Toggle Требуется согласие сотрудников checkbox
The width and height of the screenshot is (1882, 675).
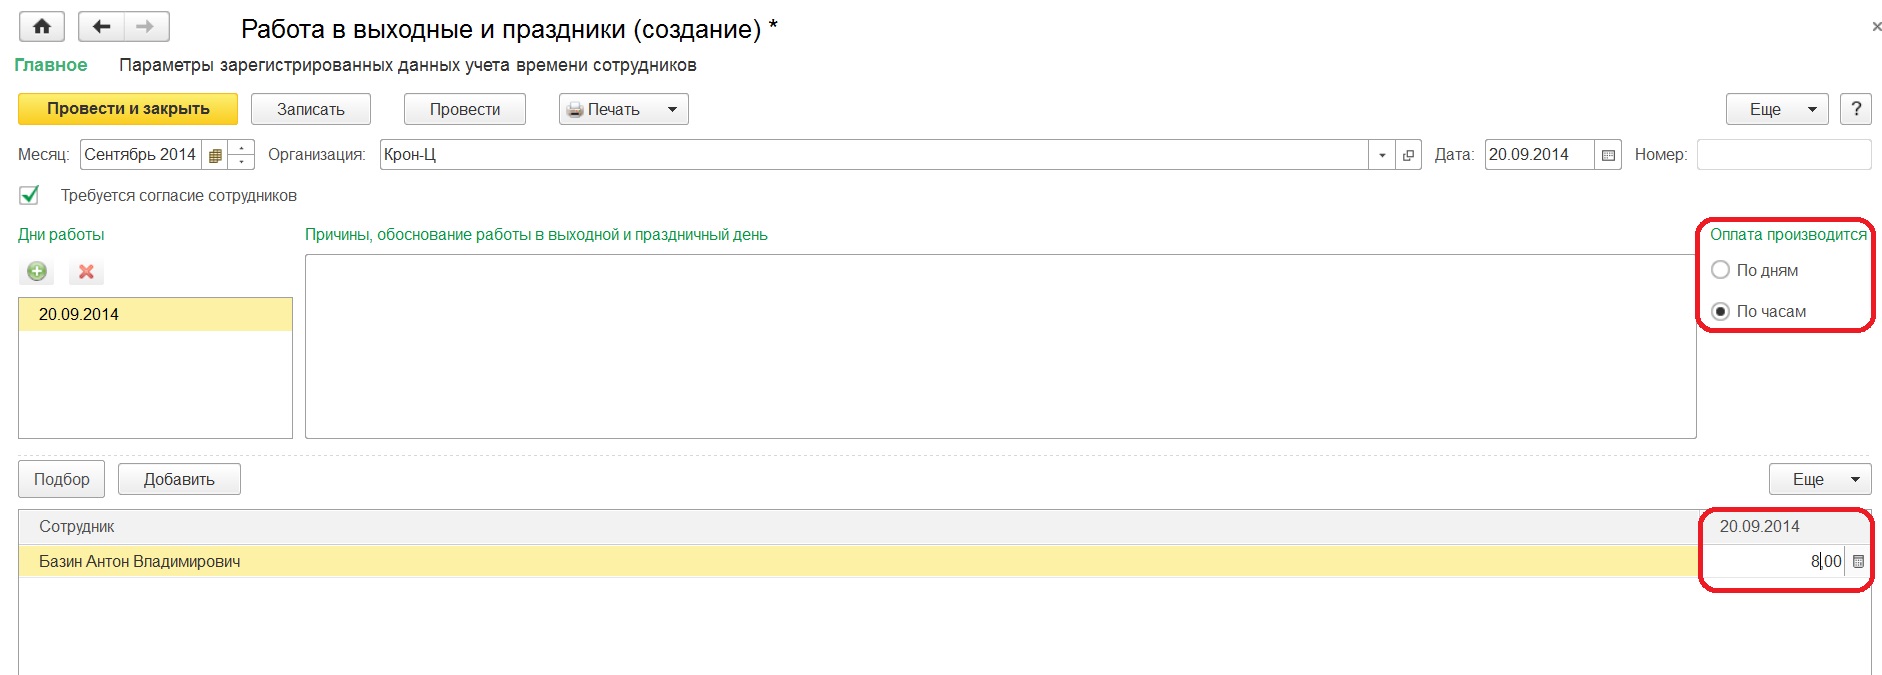pyautogui.click(x=30, y=195)
